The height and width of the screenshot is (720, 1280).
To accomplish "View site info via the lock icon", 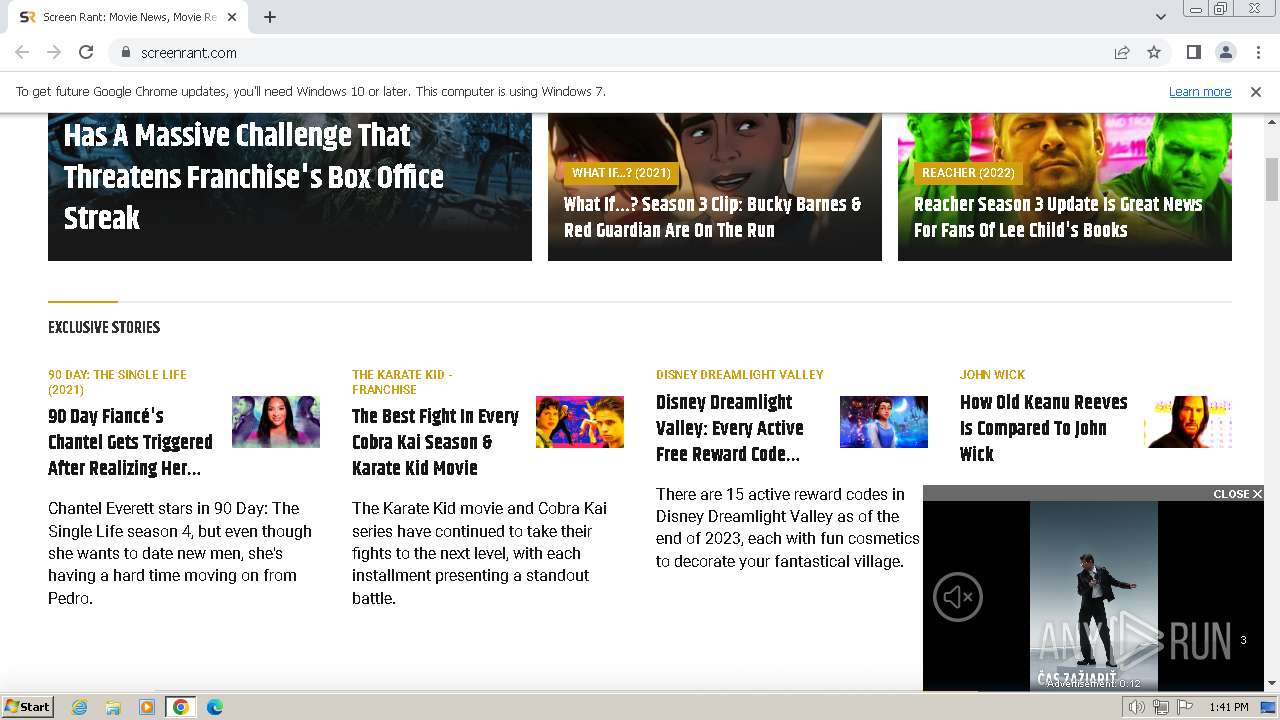I will click(125, 52).
